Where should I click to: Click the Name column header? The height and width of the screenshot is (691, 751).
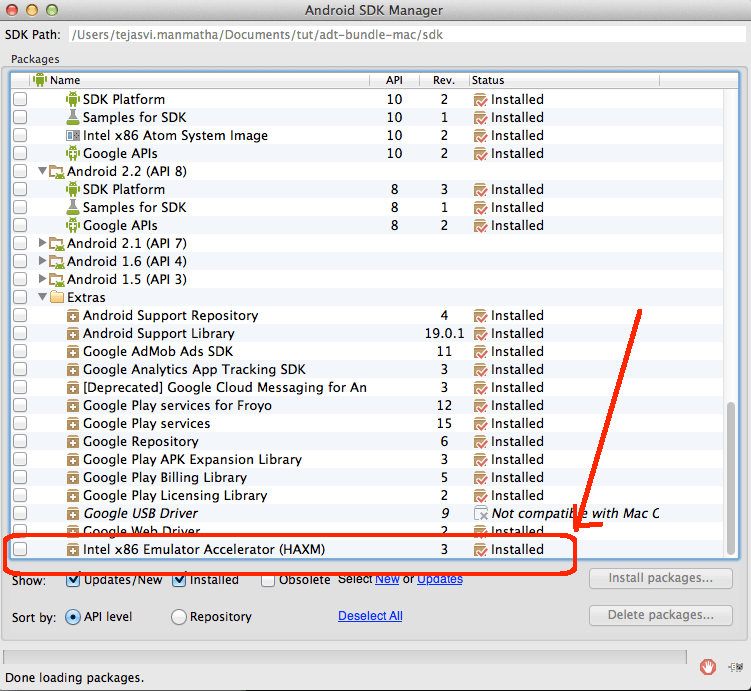[x=200, y=80]
